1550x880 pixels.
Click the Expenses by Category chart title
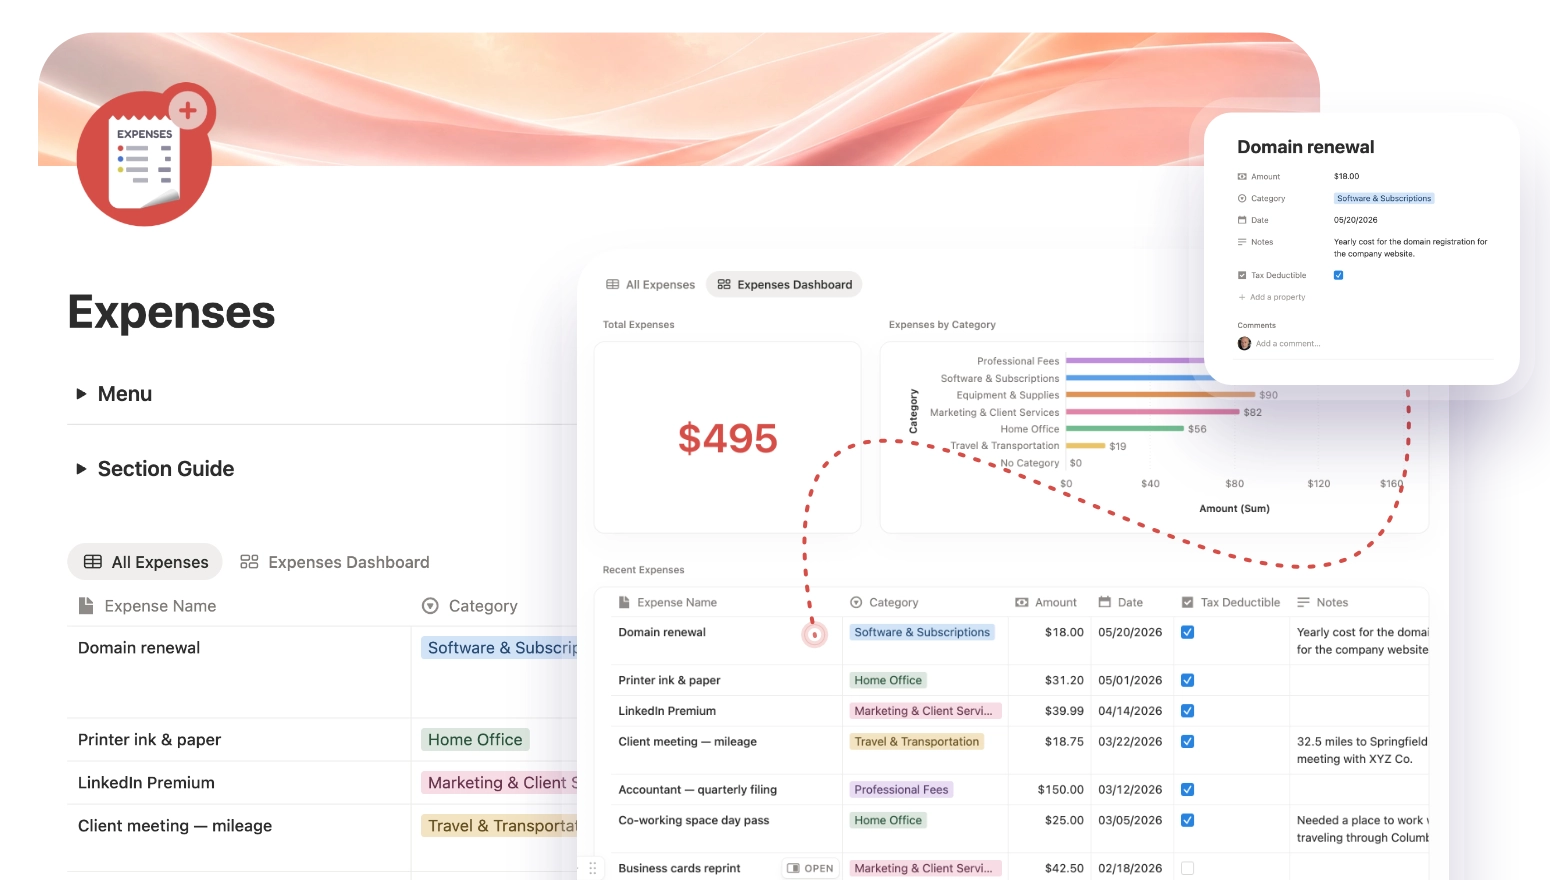click(942, 325)
